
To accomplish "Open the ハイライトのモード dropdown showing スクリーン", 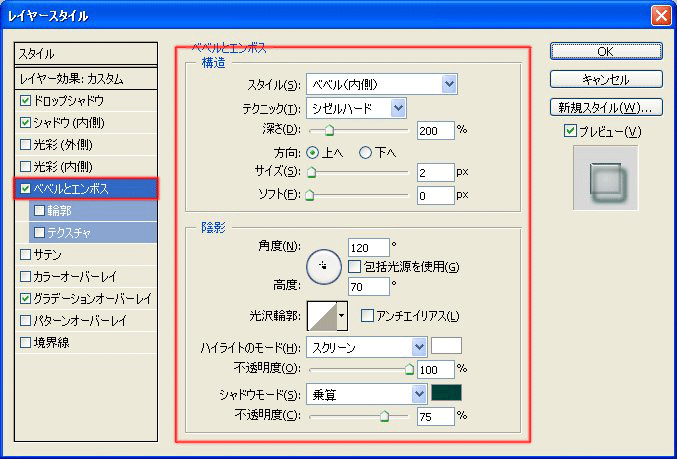I will tap(367, 348).
